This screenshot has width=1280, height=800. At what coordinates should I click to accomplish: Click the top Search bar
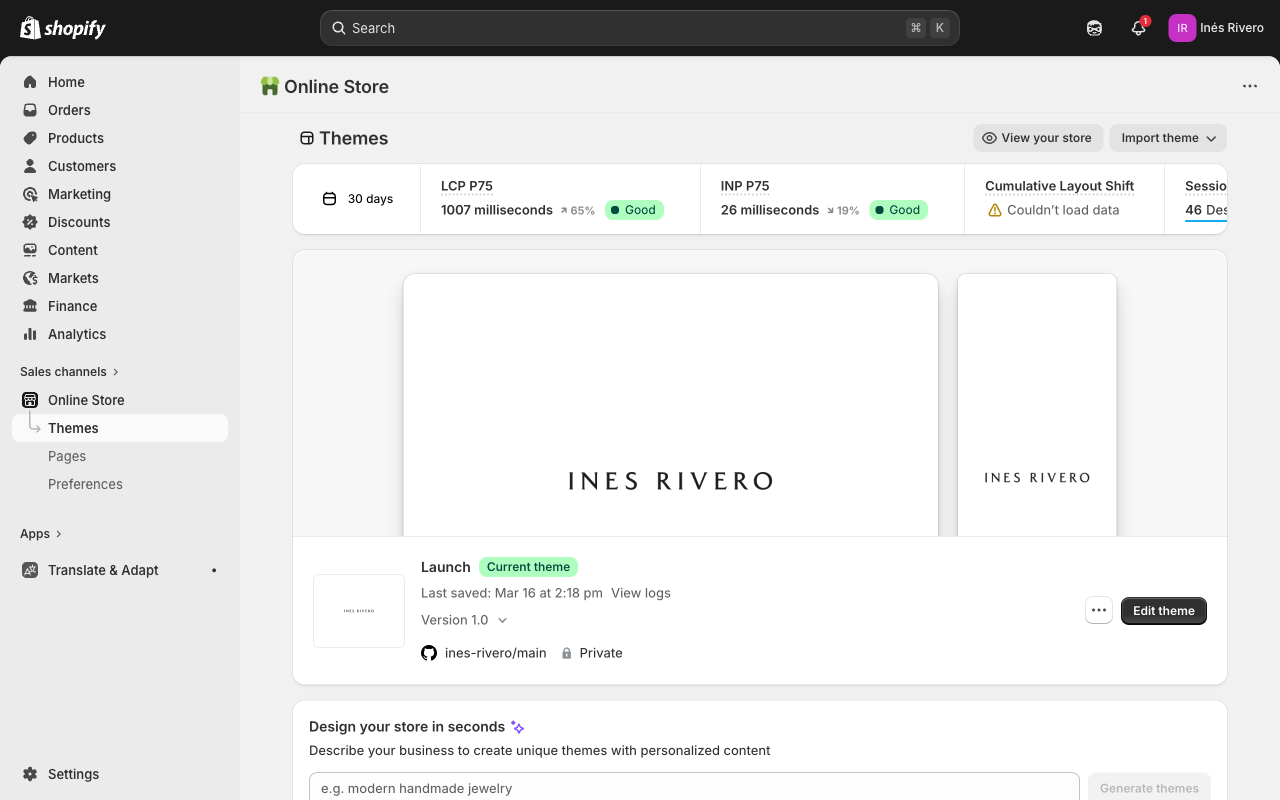click(640, 28)
